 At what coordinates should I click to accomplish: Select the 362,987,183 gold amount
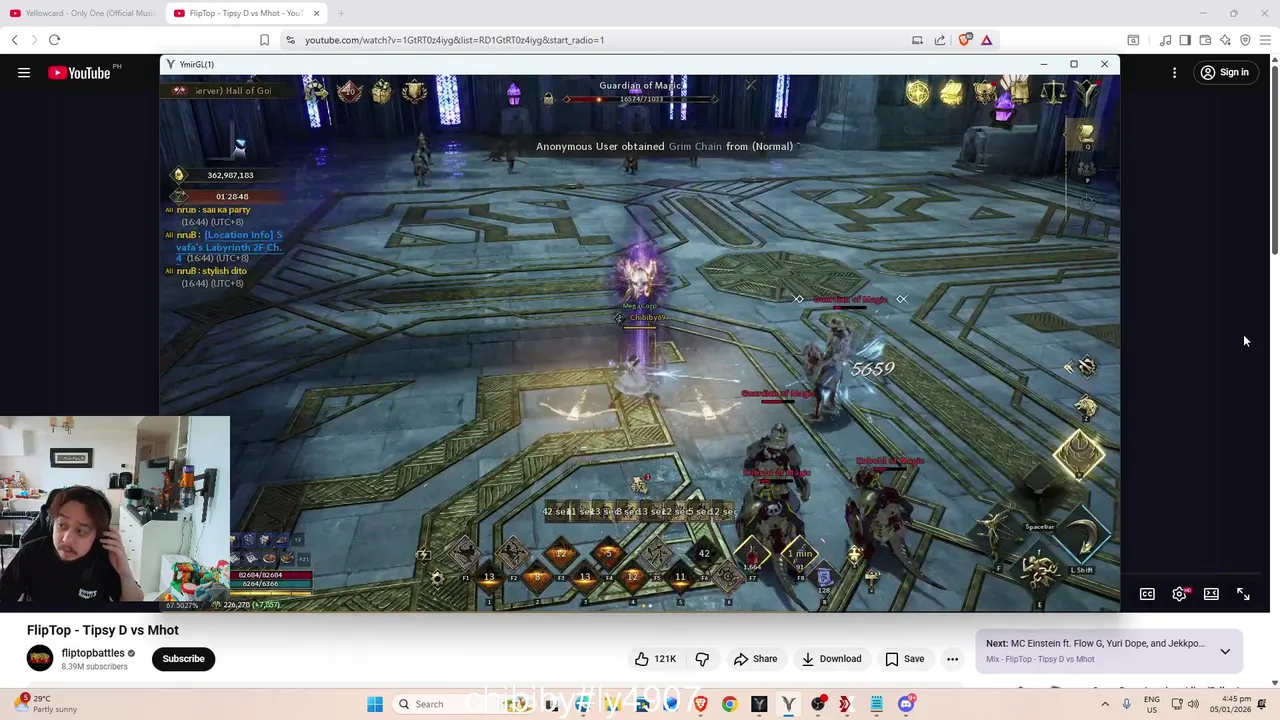(x=230, y=175)
